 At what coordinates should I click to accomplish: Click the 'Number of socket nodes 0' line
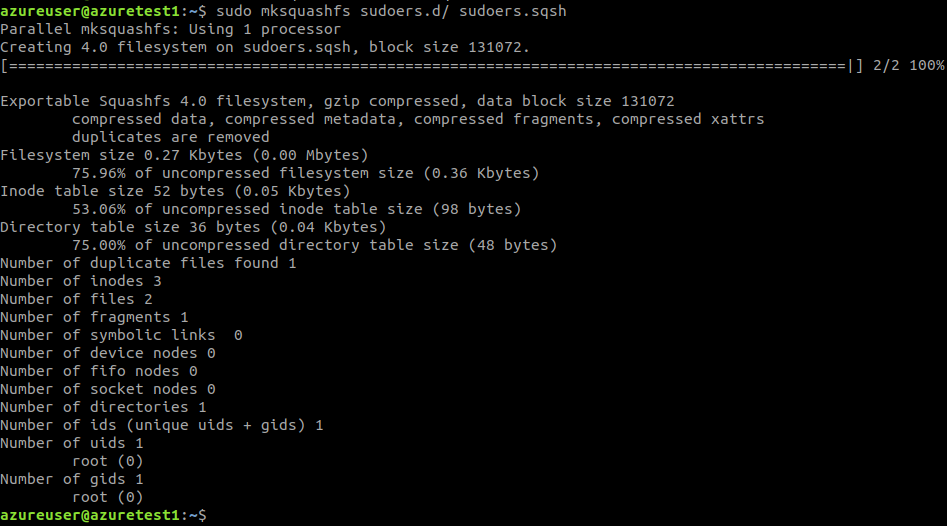point(108,389)
